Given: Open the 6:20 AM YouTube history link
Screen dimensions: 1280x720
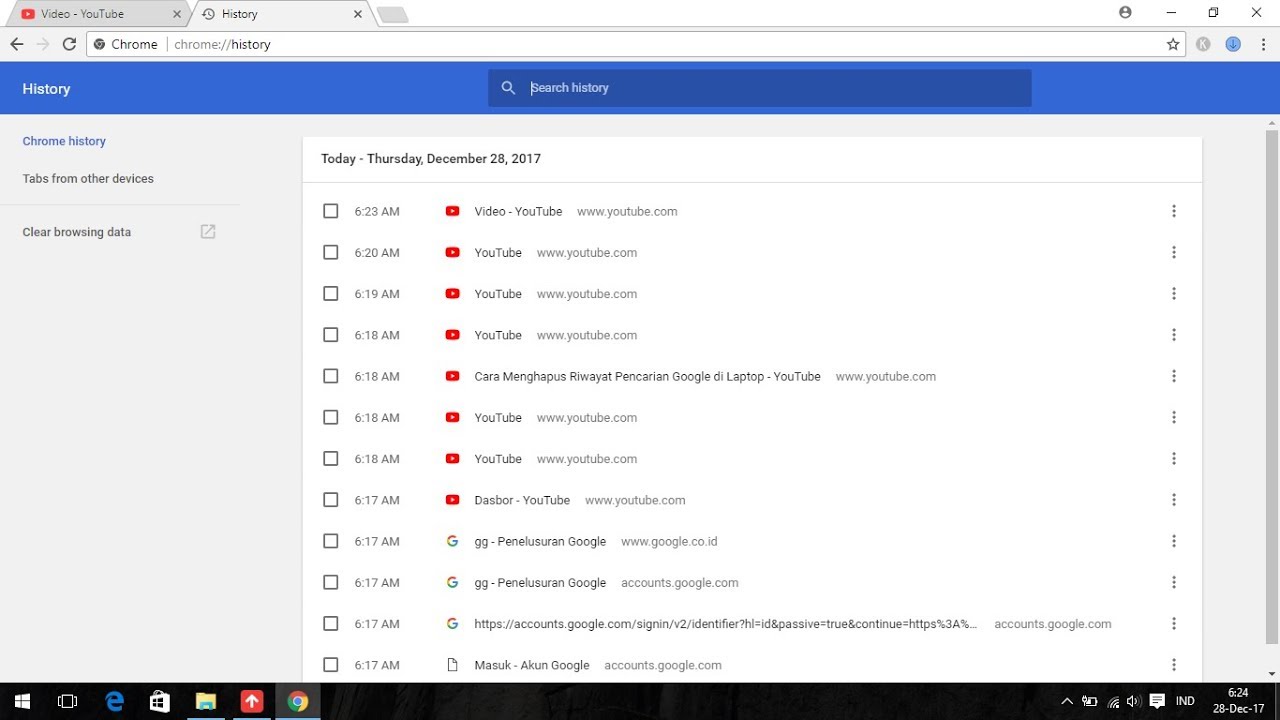Looking at the screenshot, I should point(498,252).
